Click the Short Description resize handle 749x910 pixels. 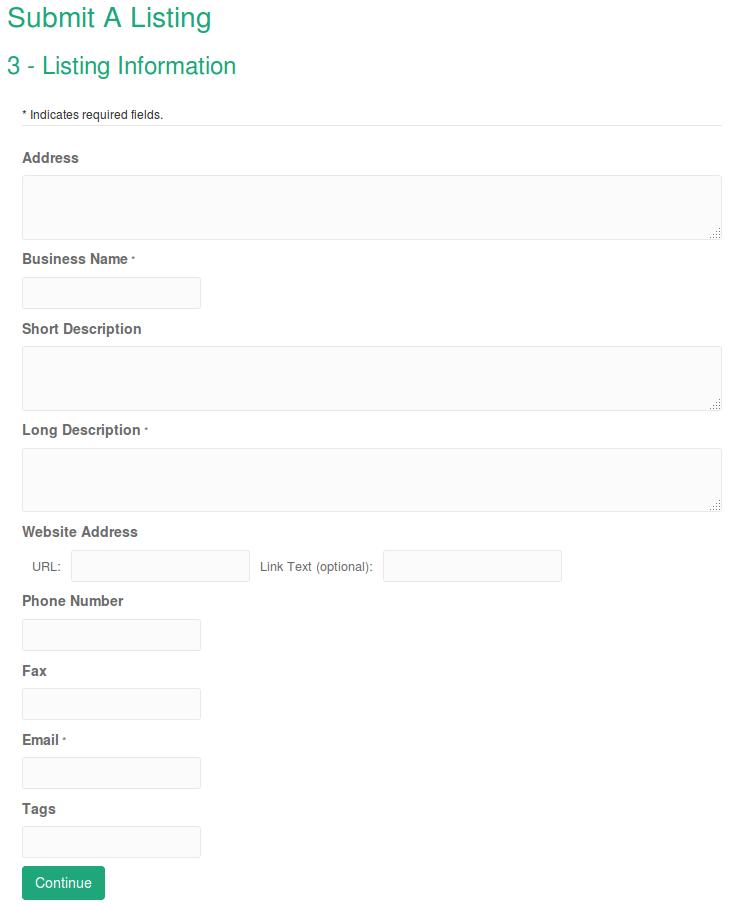(716, 405)
